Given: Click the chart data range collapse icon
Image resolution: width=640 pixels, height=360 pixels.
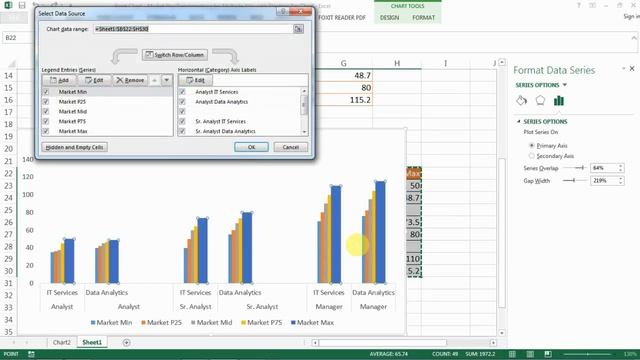Looking at the screenshot, I should tap(298, 29).
